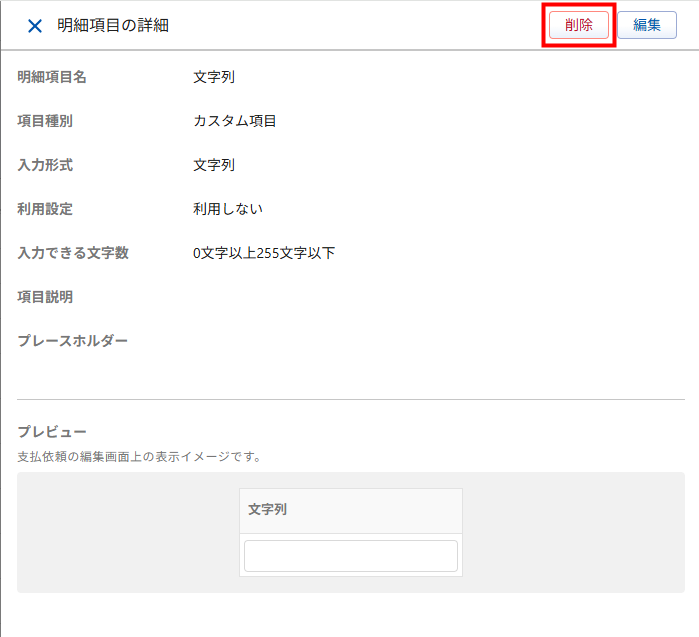Click the 入力できる文字数 label
This screenshot has width=699, height=637.
73,253
